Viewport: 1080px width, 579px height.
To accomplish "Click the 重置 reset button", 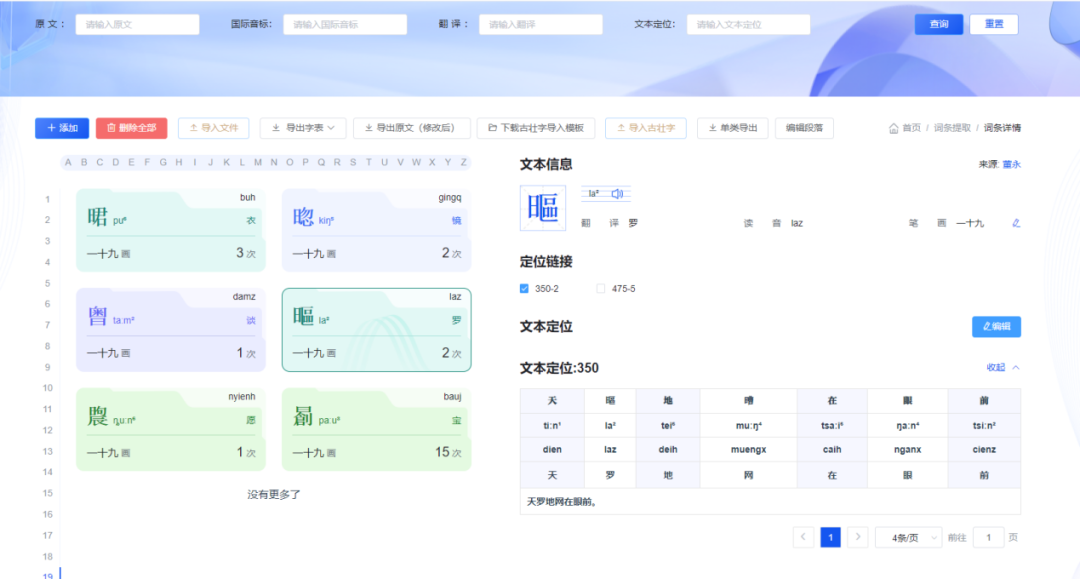I will [993, 23].
